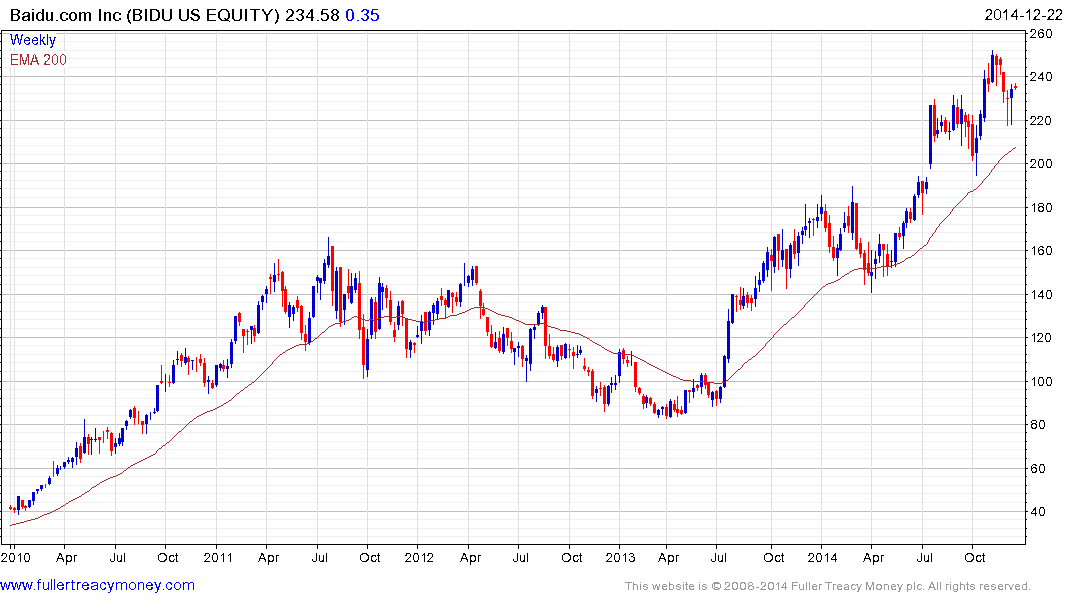The image size is (1075, 600).
Task: Click the final weekly candle near 235
Action: click(x=1015, y=86)
